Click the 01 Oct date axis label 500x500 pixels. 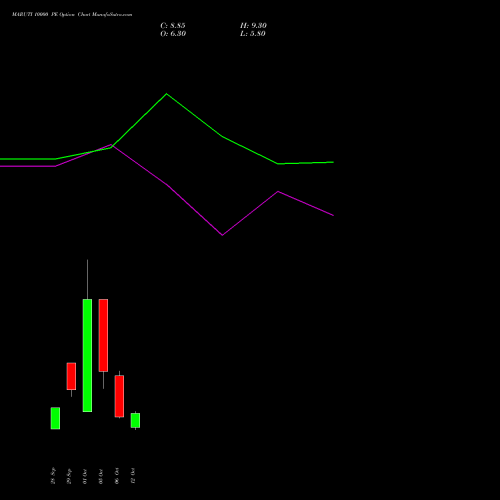[85, 476]
